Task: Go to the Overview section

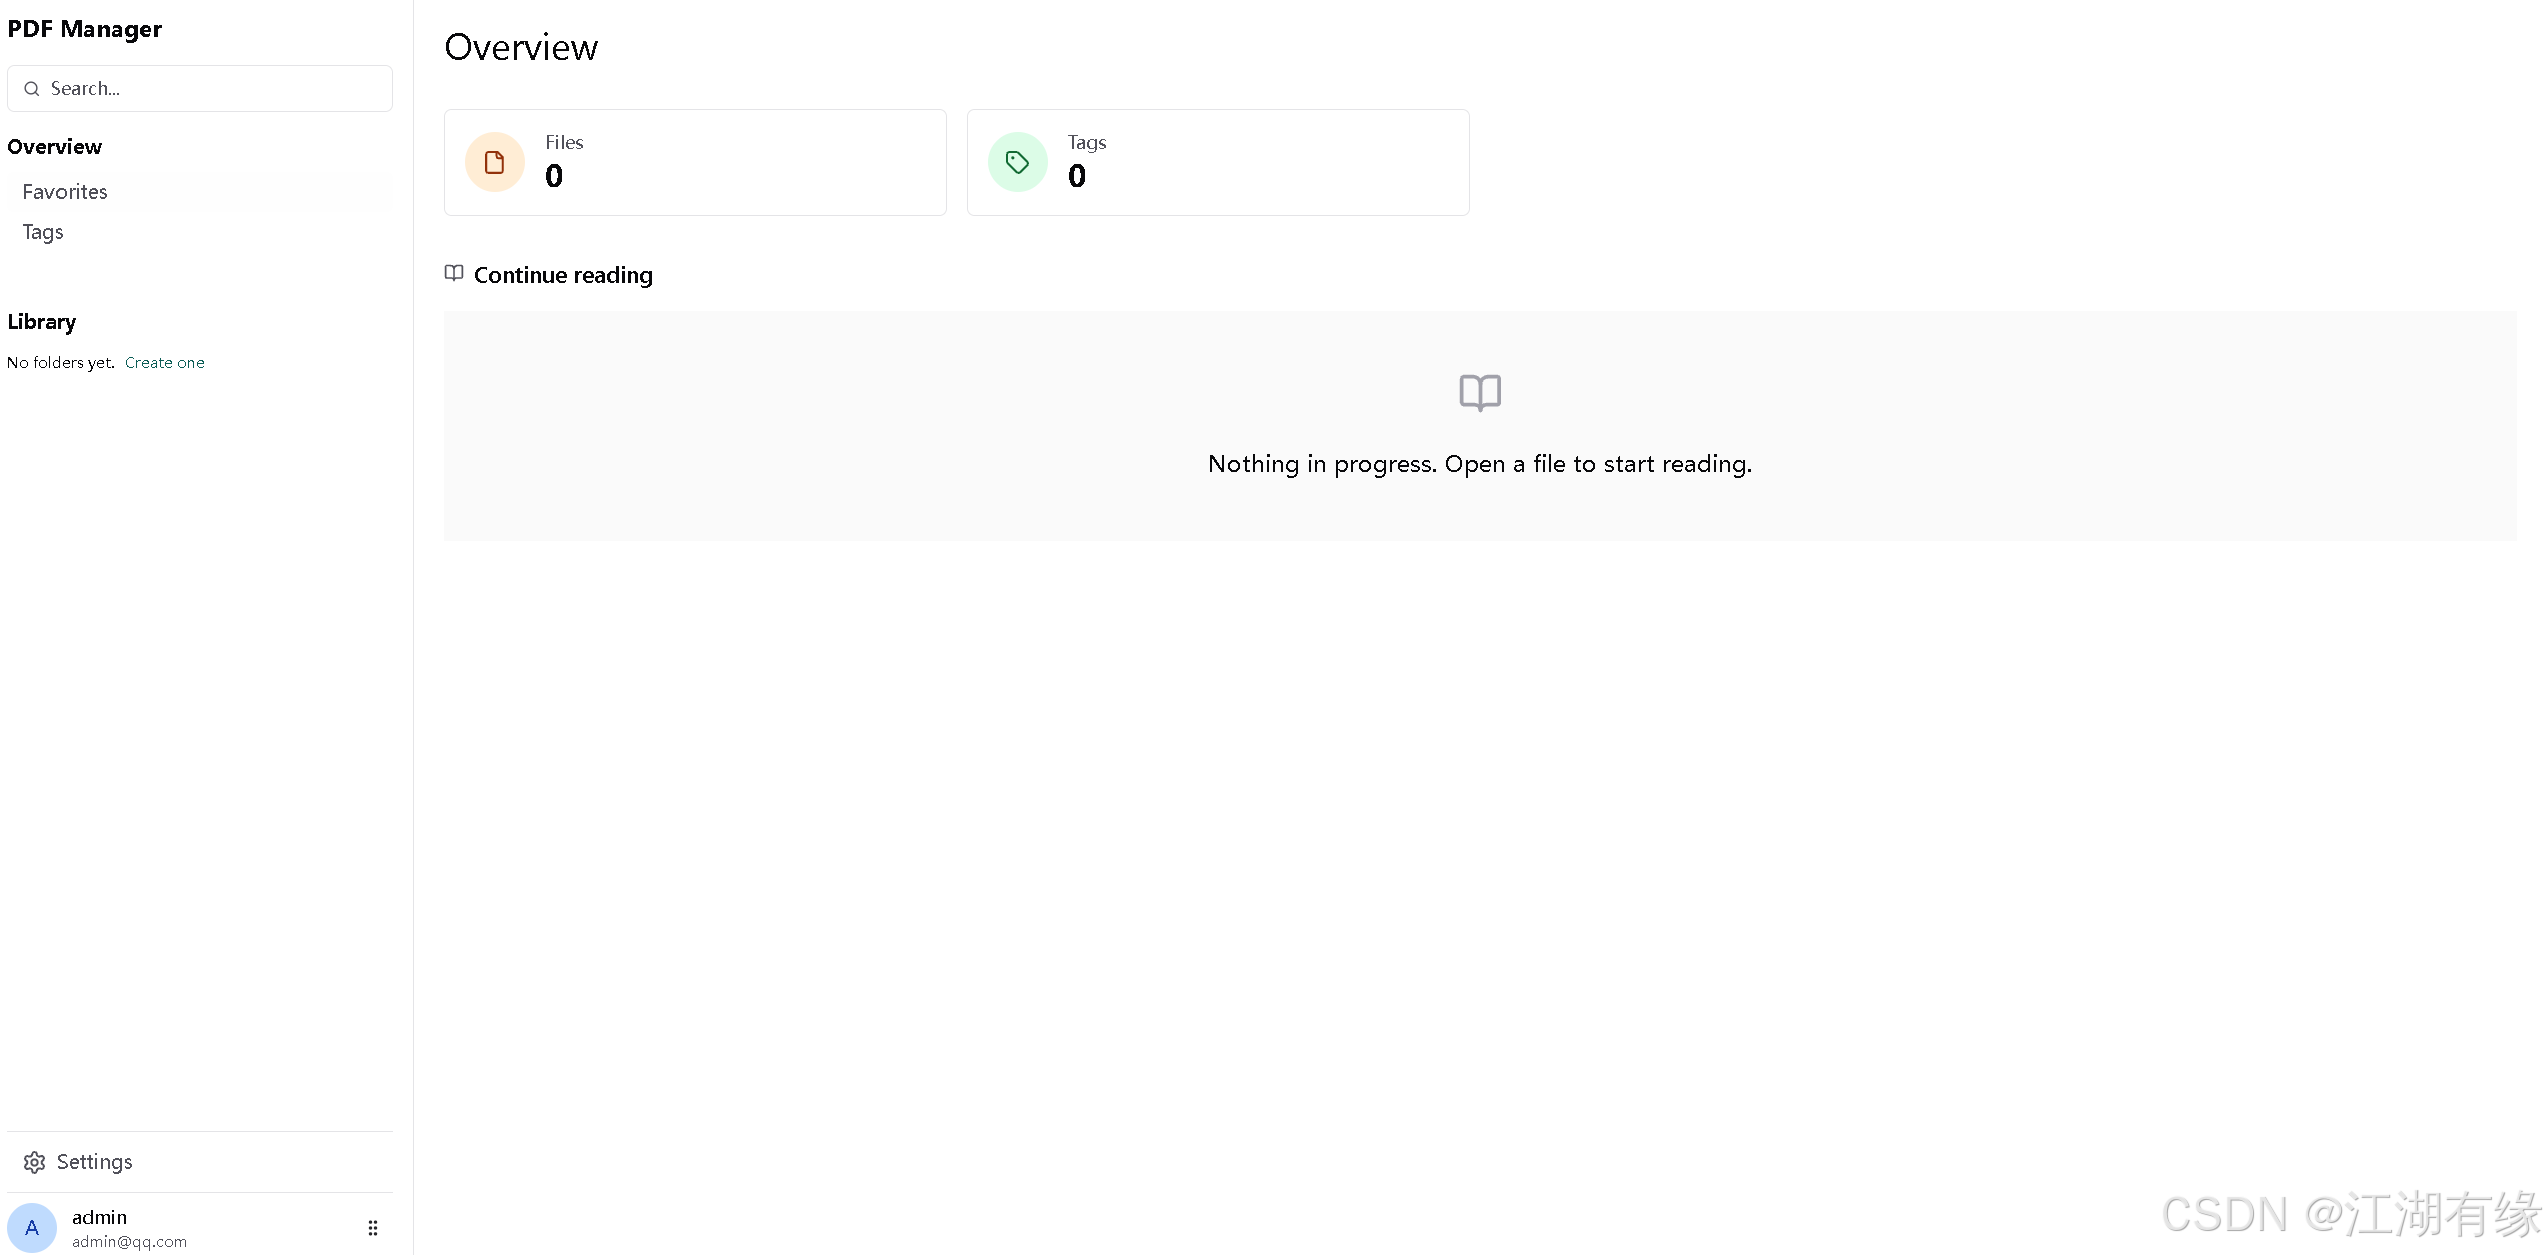Action: (55, 147)
